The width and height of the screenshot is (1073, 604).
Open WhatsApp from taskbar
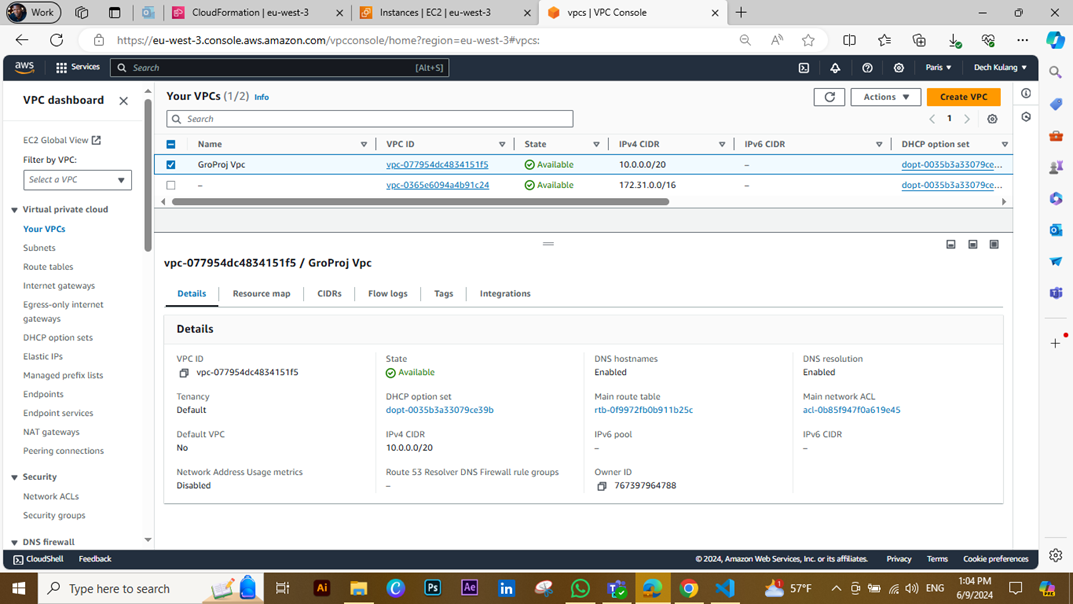[580, 588]
